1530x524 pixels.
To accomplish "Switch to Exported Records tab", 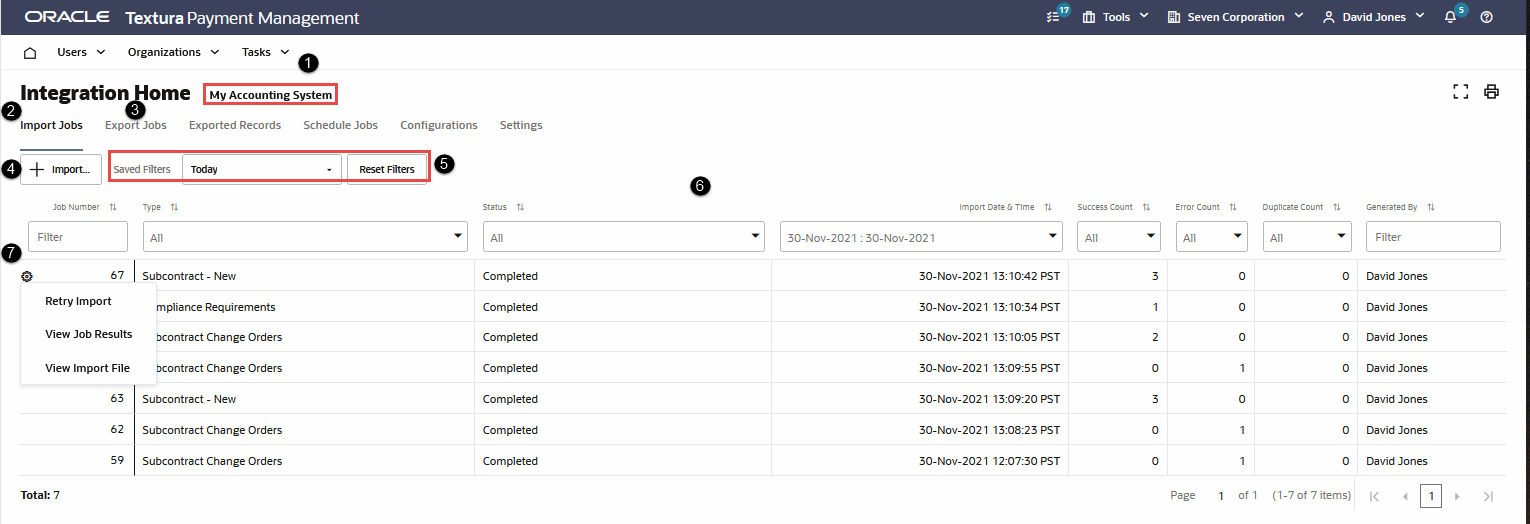I will click(235, 125).
